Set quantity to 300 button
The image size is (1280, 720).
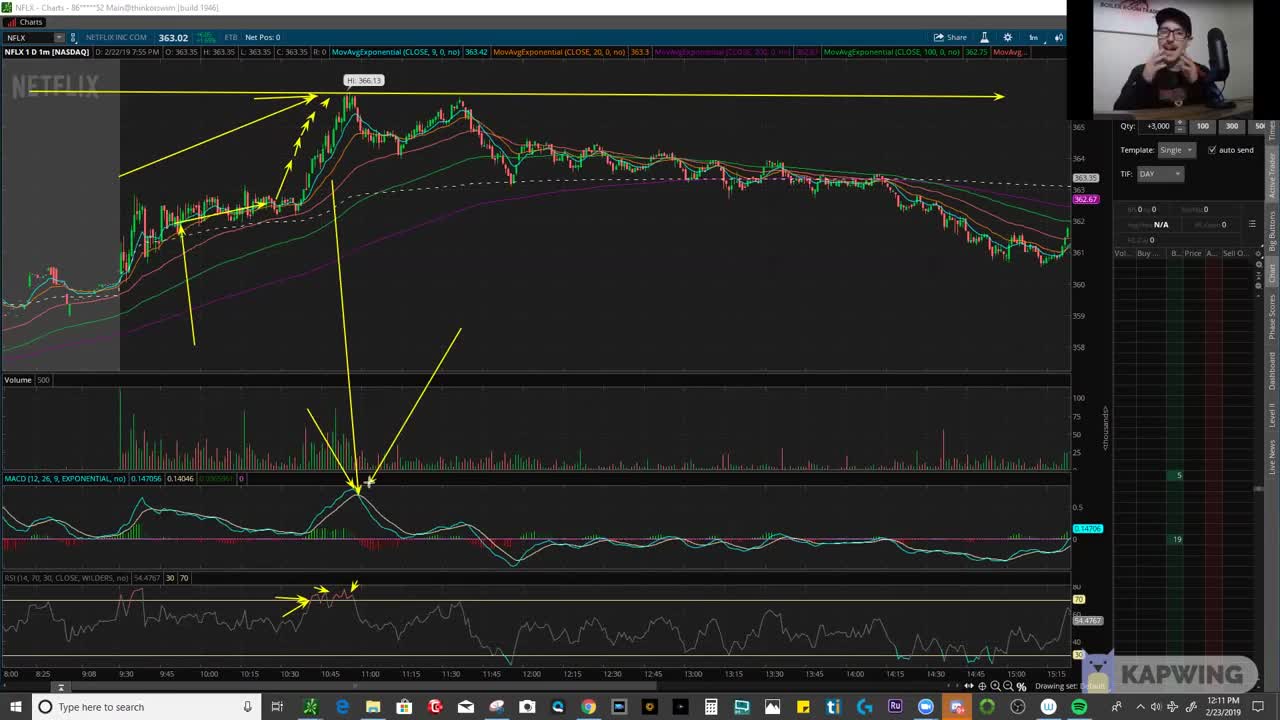1232,126
